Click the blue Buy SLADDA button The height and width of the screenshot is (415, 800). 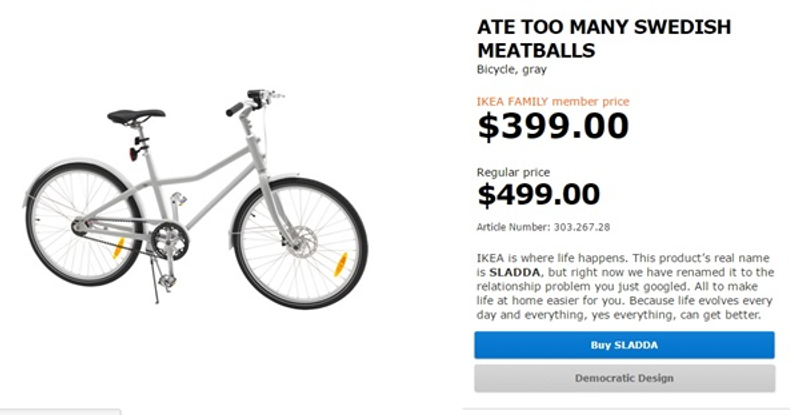coord(624,346)
